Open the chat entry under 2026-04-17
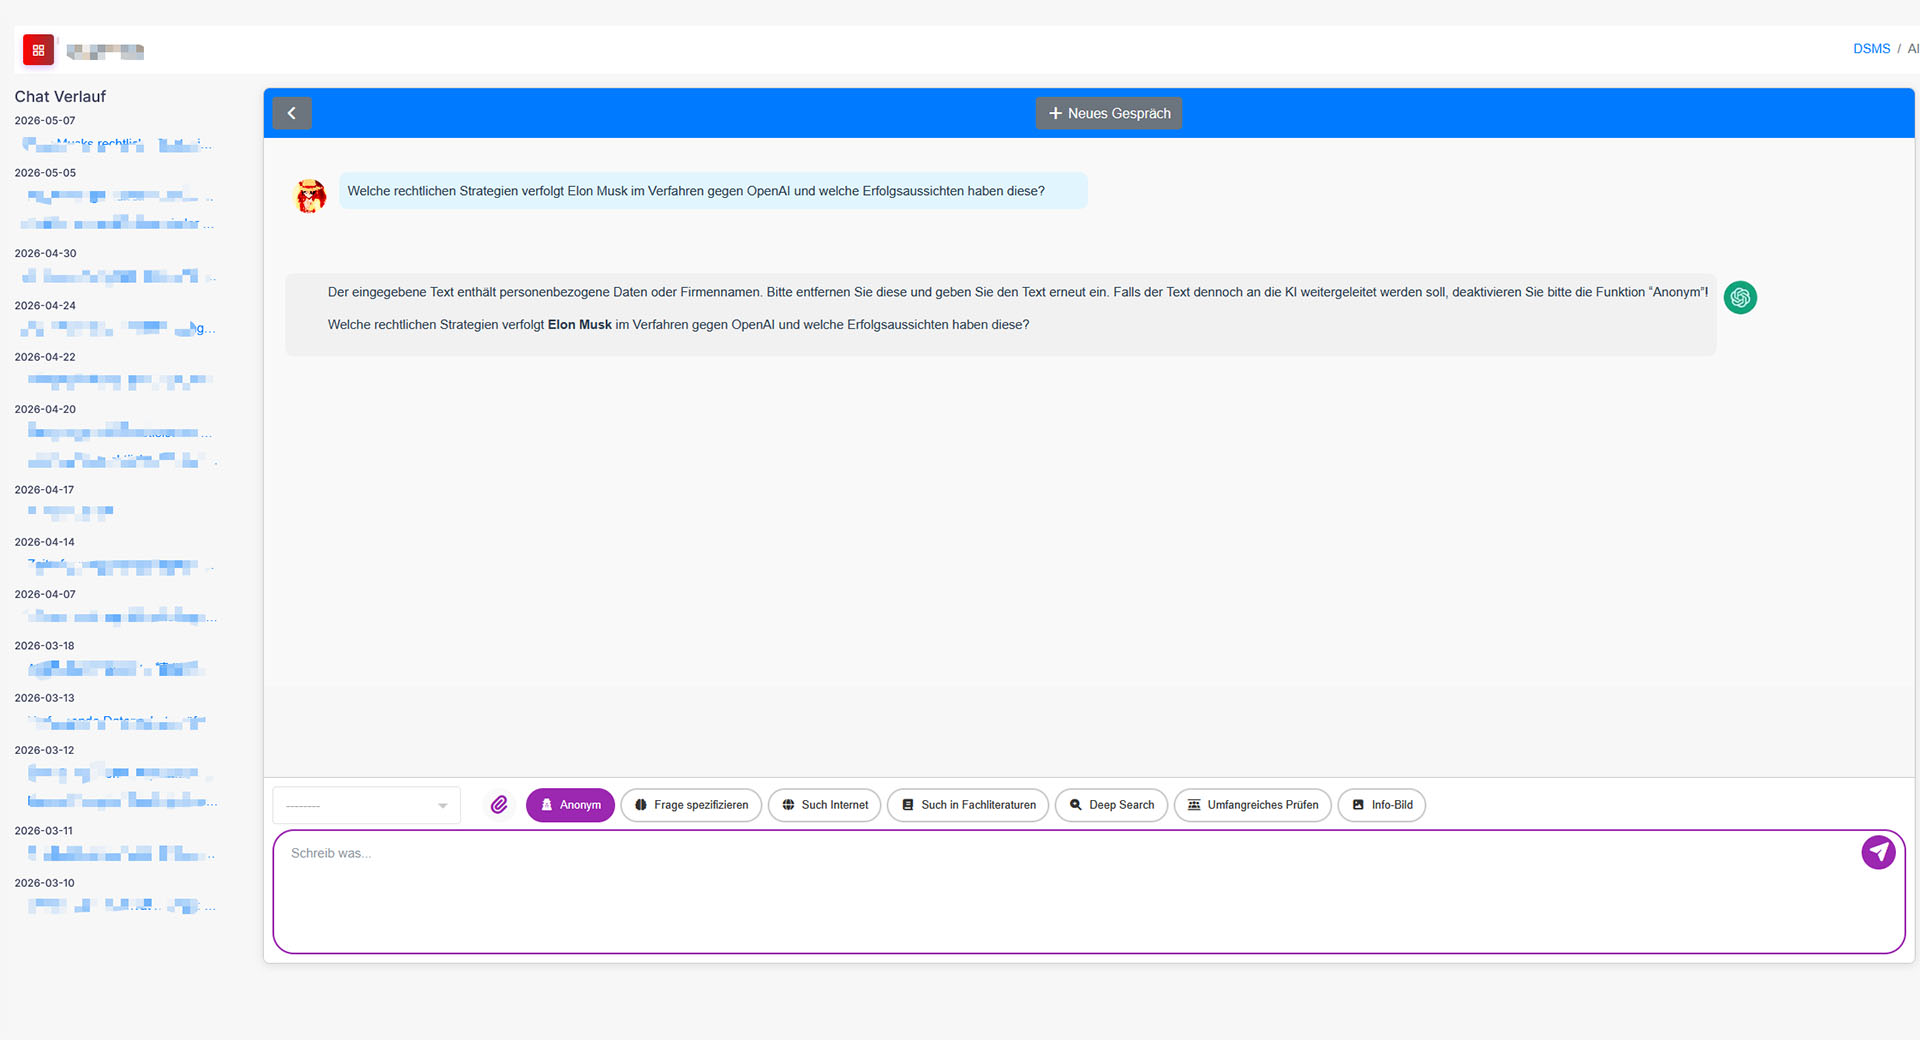The height and width of the screenshot is (1040, 1920). (x=70, y=511)
